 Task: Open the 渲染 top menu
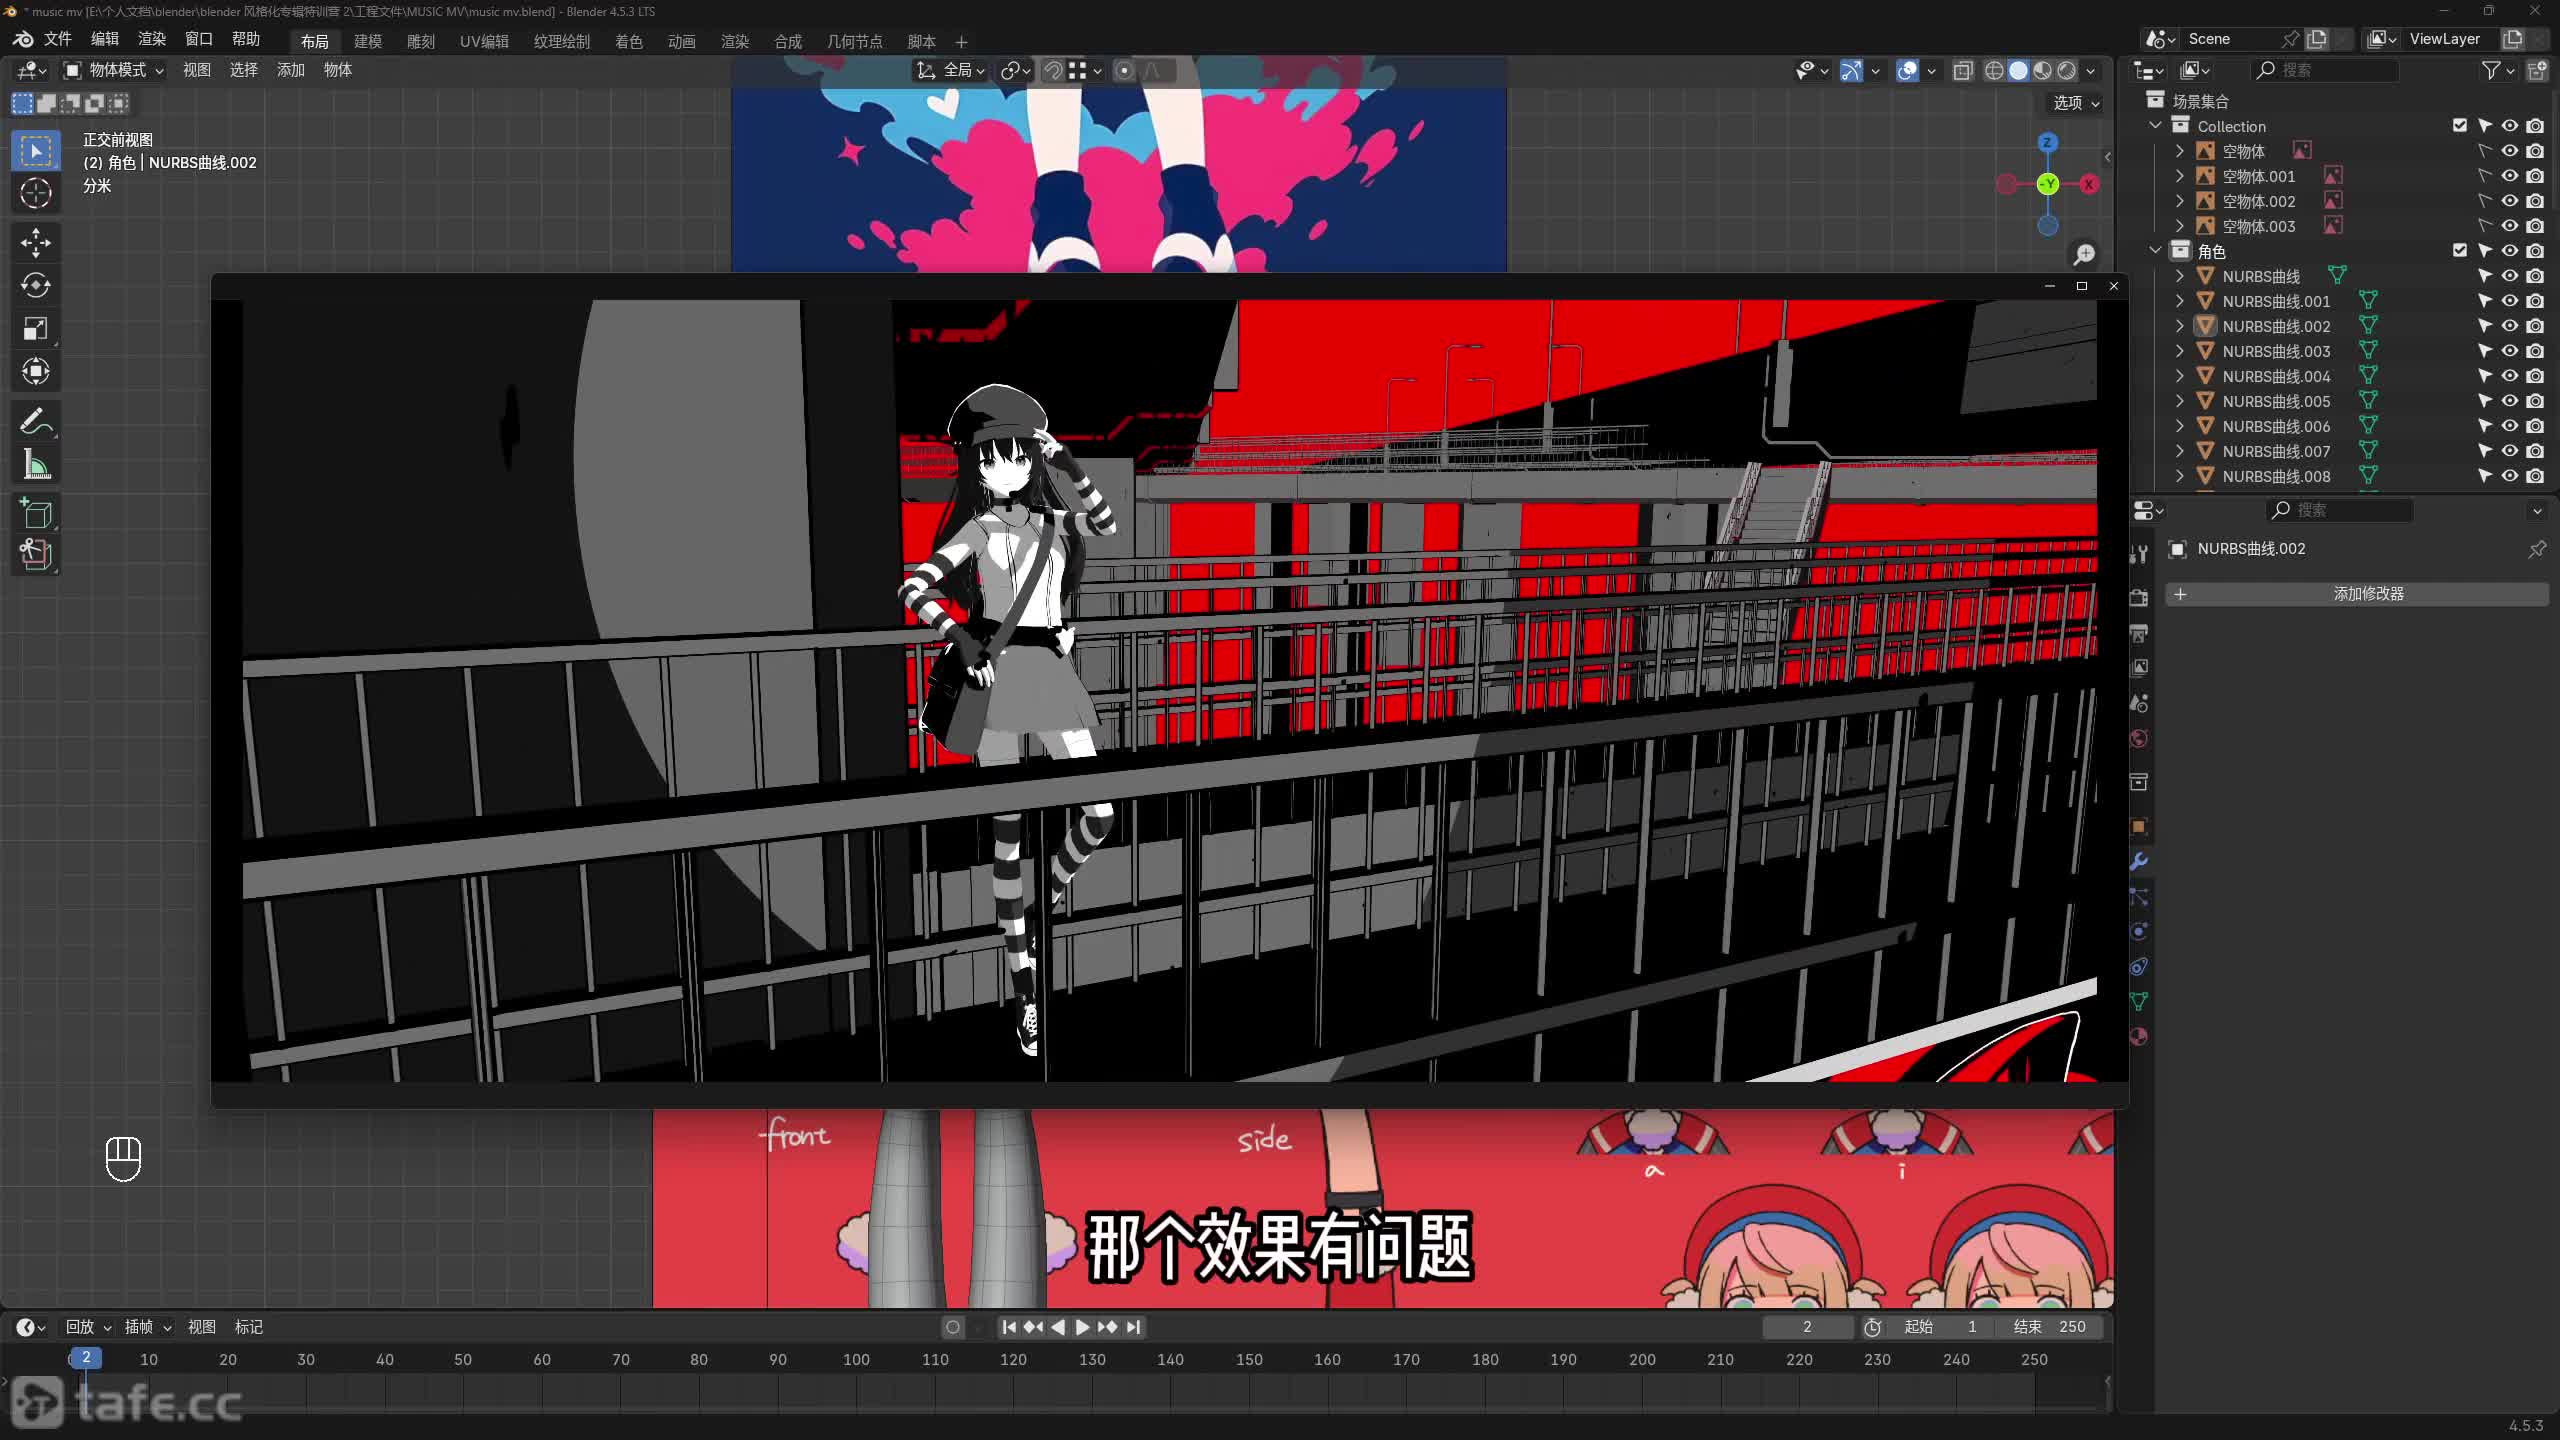tap(152, 39)
